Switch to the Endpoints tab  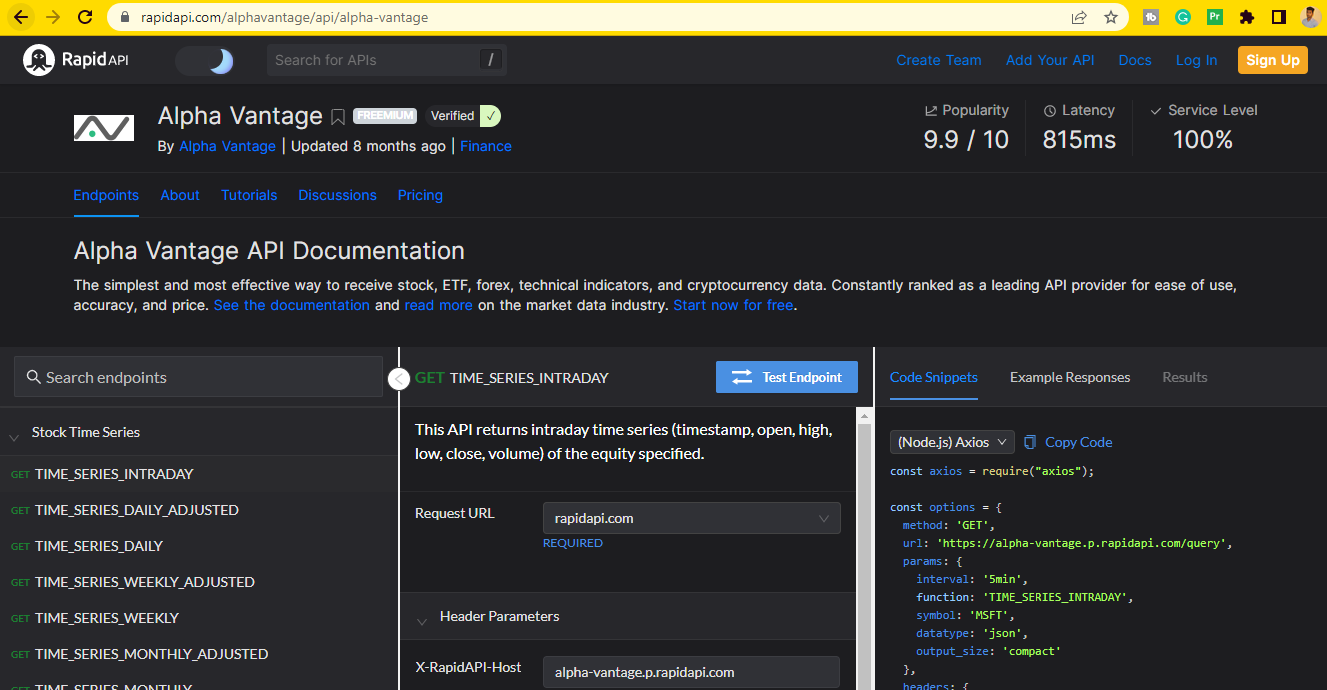point(106,195)
